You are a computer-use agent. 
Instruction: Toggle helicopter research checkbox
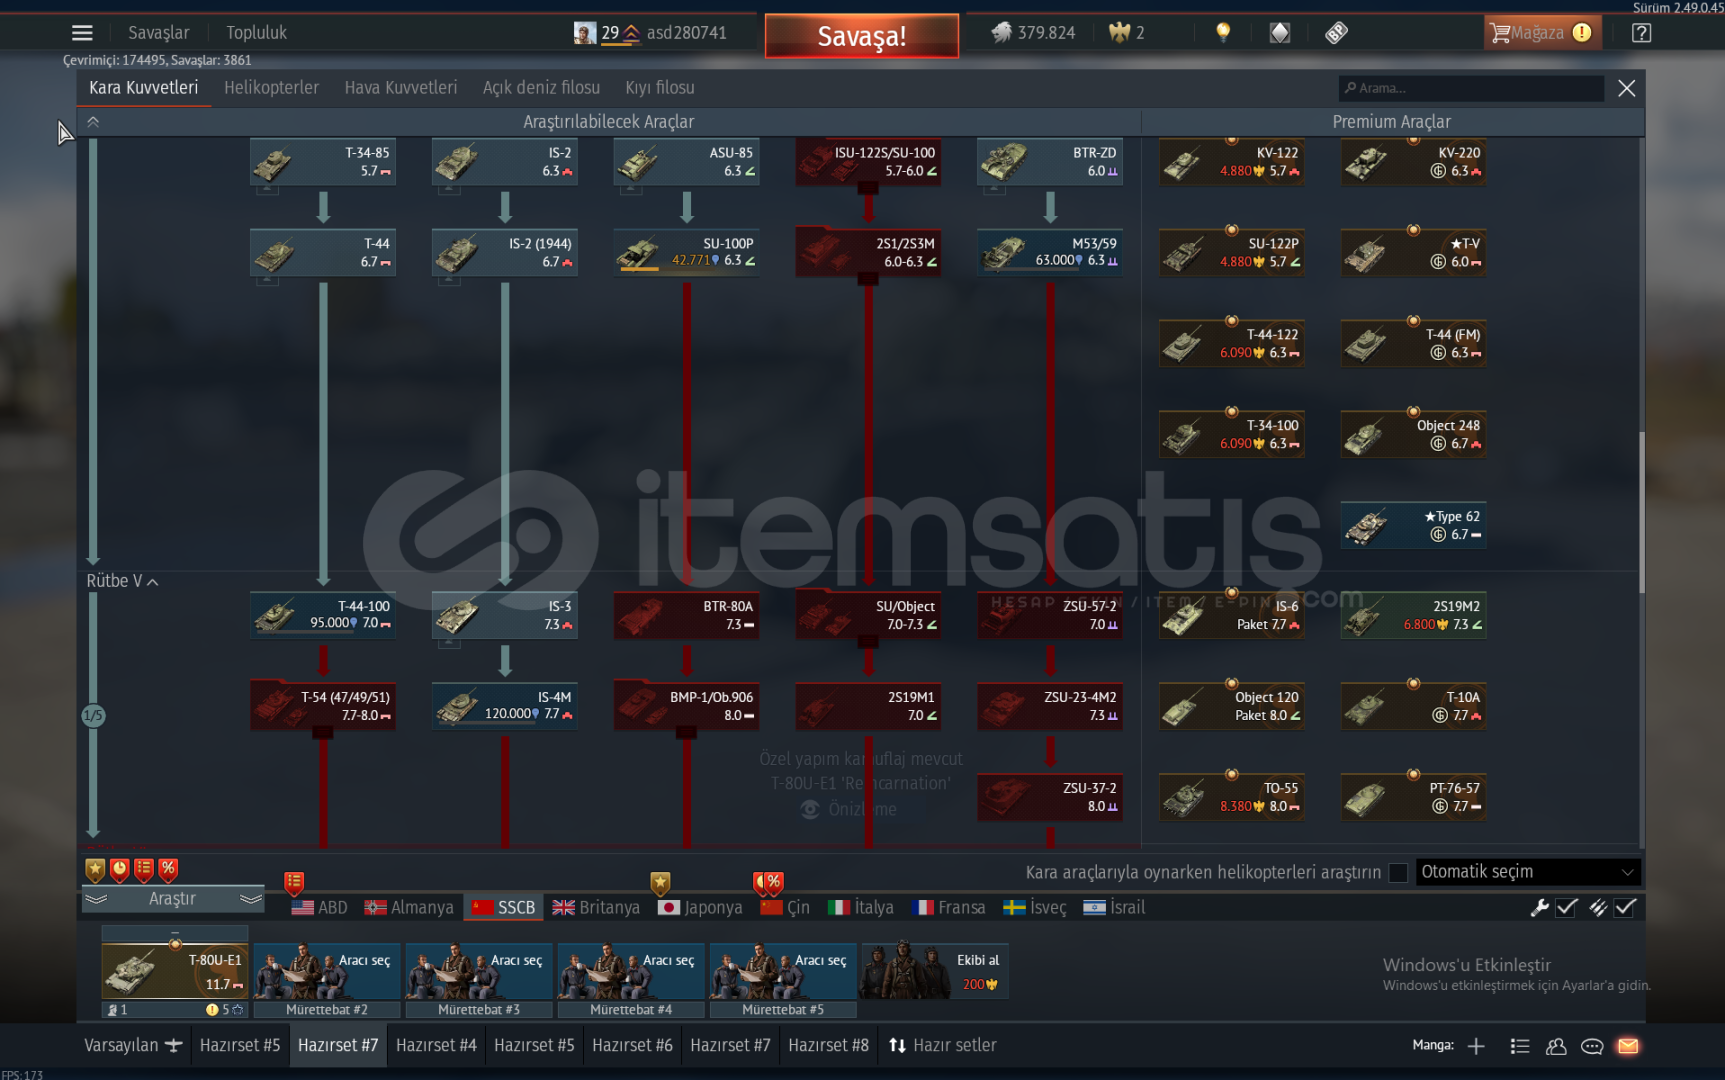tap(1398, 872)
